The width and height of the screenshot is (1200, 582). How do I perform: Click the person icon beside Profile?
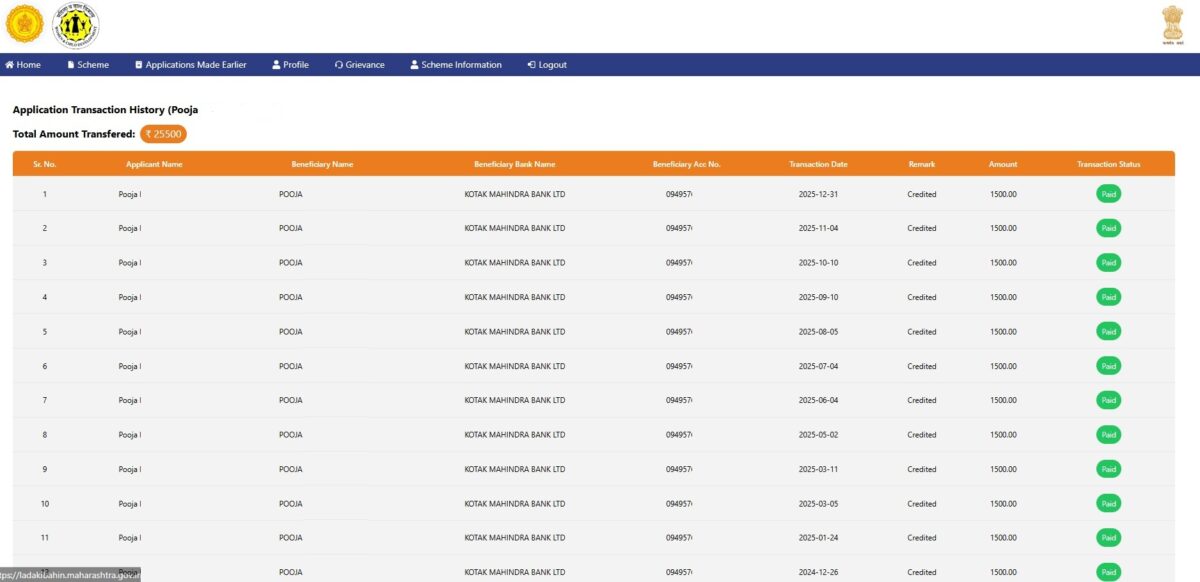[x=274, y=64]
